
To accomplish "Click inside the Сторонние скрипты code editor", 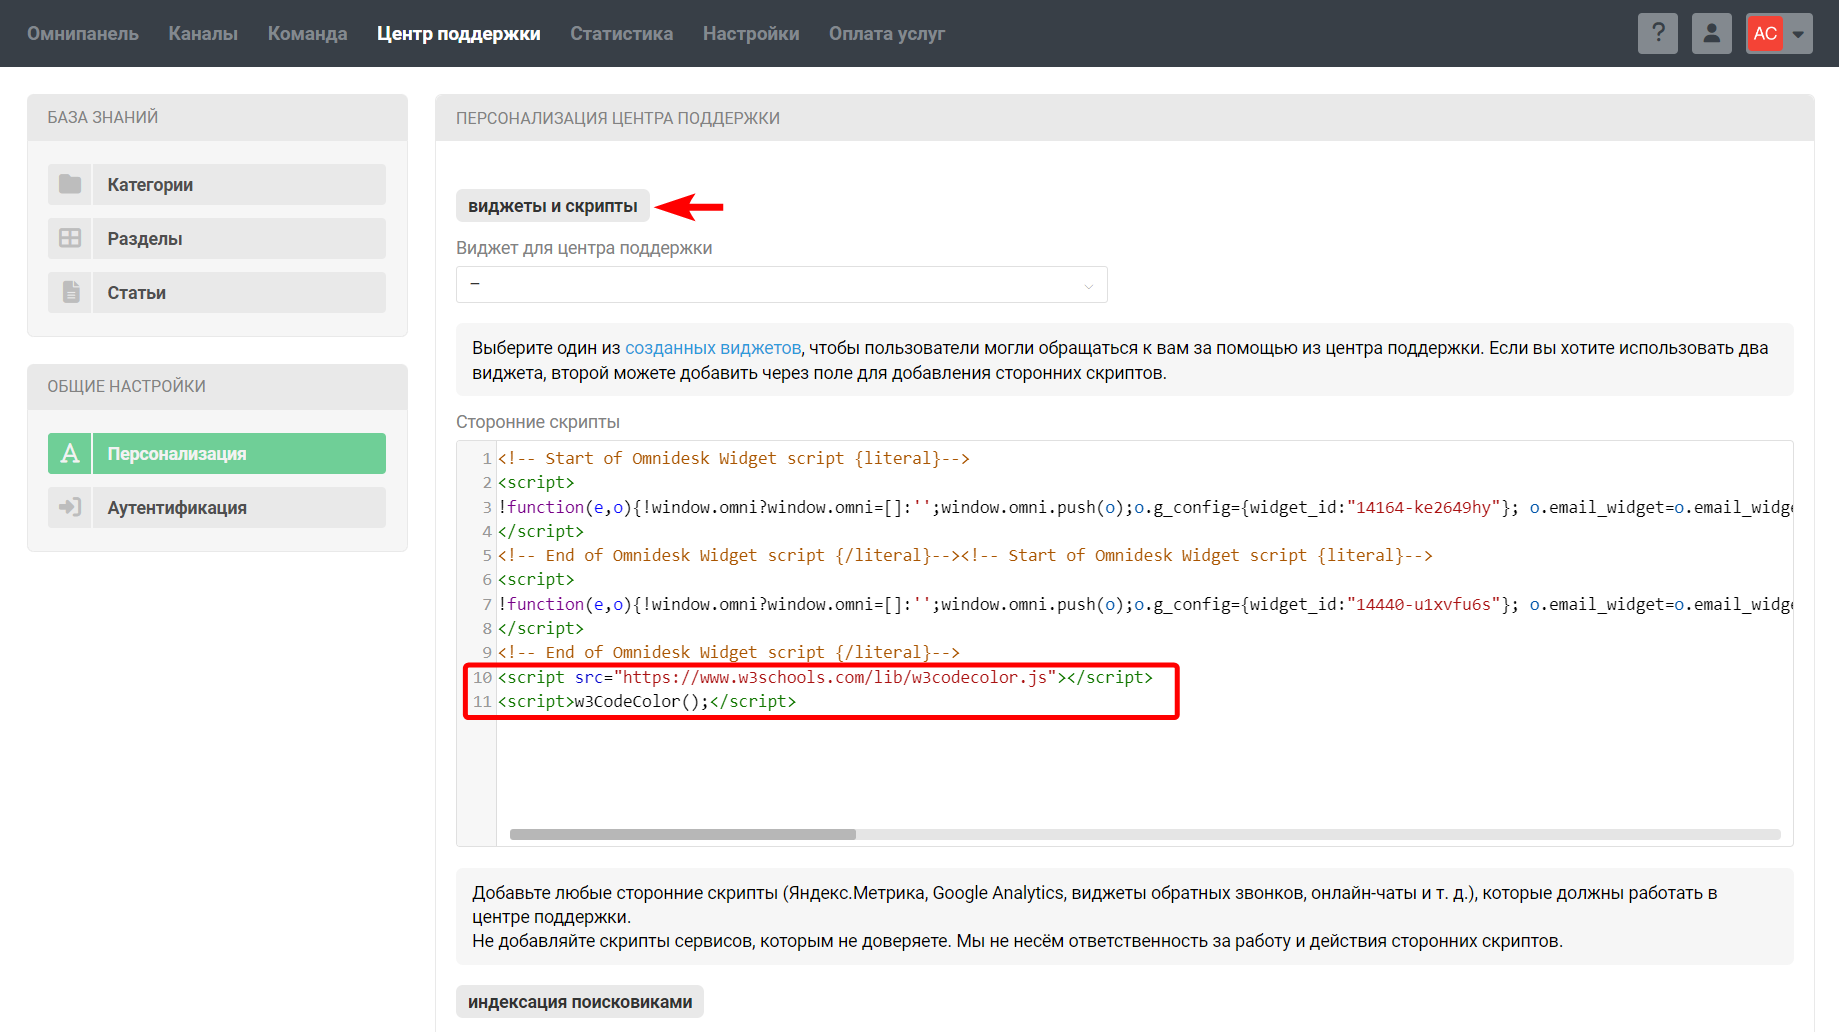I will (x=1124, y=643).
